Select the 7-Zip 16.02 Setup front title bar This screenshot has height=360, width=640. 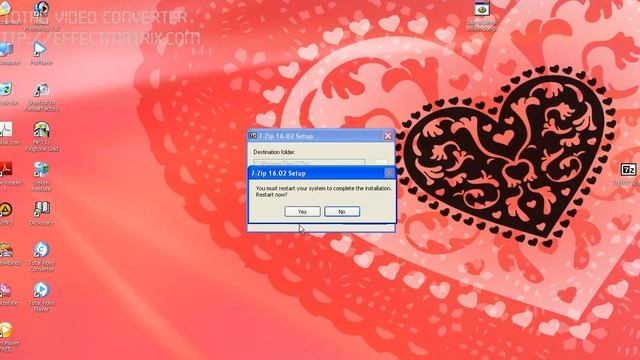(317, 173)
